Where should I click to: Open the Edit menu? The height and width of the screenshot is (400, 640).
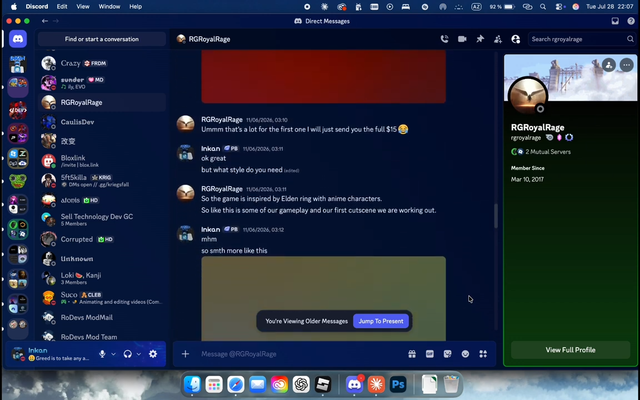62,7
